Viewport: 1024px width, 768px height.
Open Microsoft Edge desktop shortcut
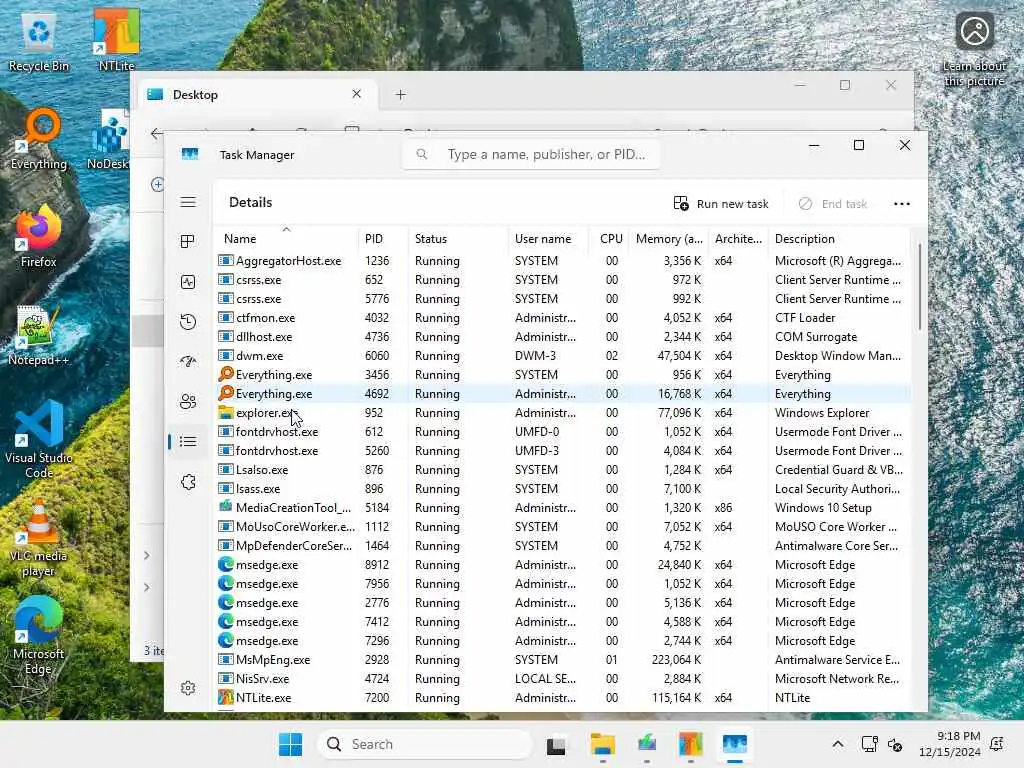point(39,635)
